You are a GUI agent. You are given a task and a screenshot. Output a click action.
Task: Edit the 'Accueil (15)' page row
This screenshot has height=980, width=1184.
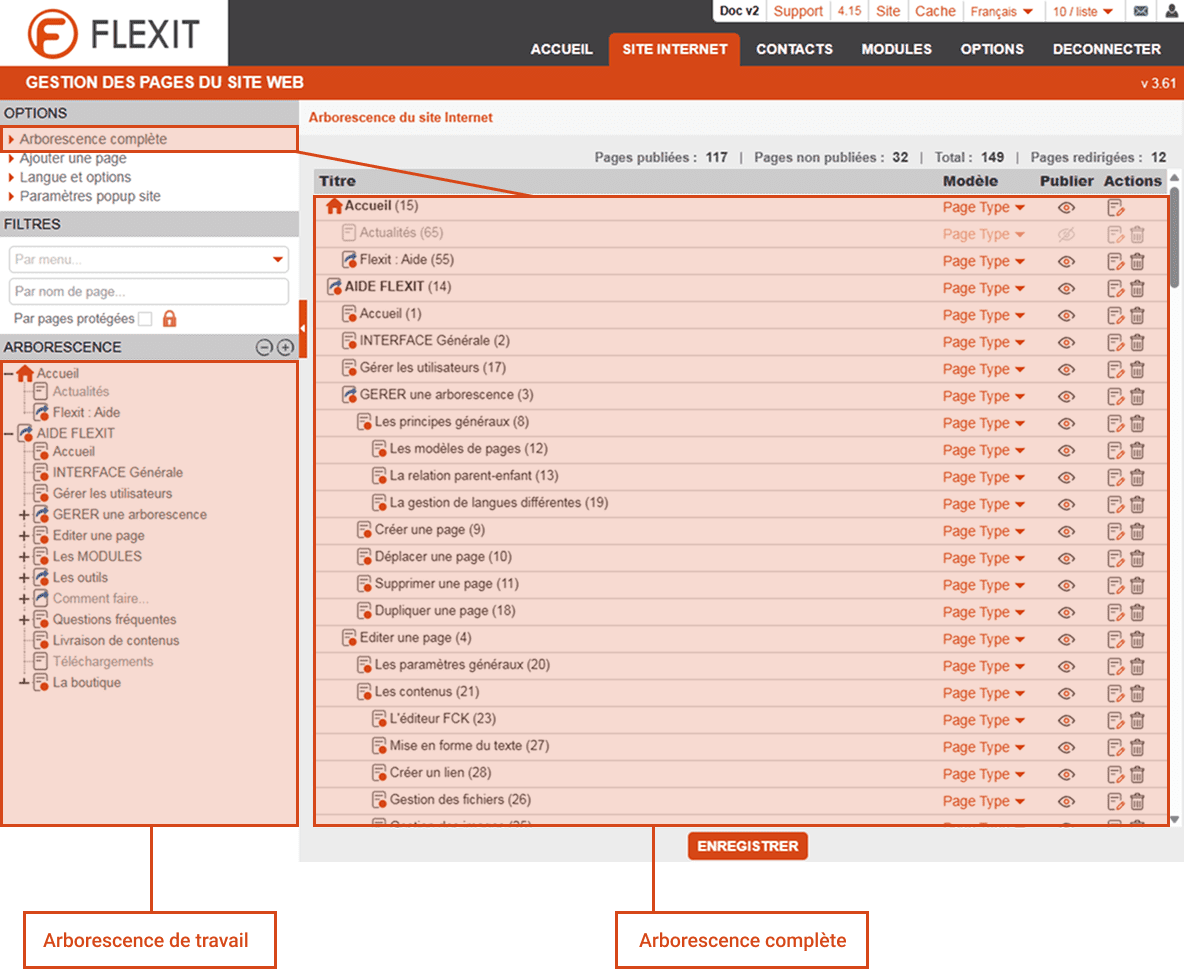(1116, 208)
